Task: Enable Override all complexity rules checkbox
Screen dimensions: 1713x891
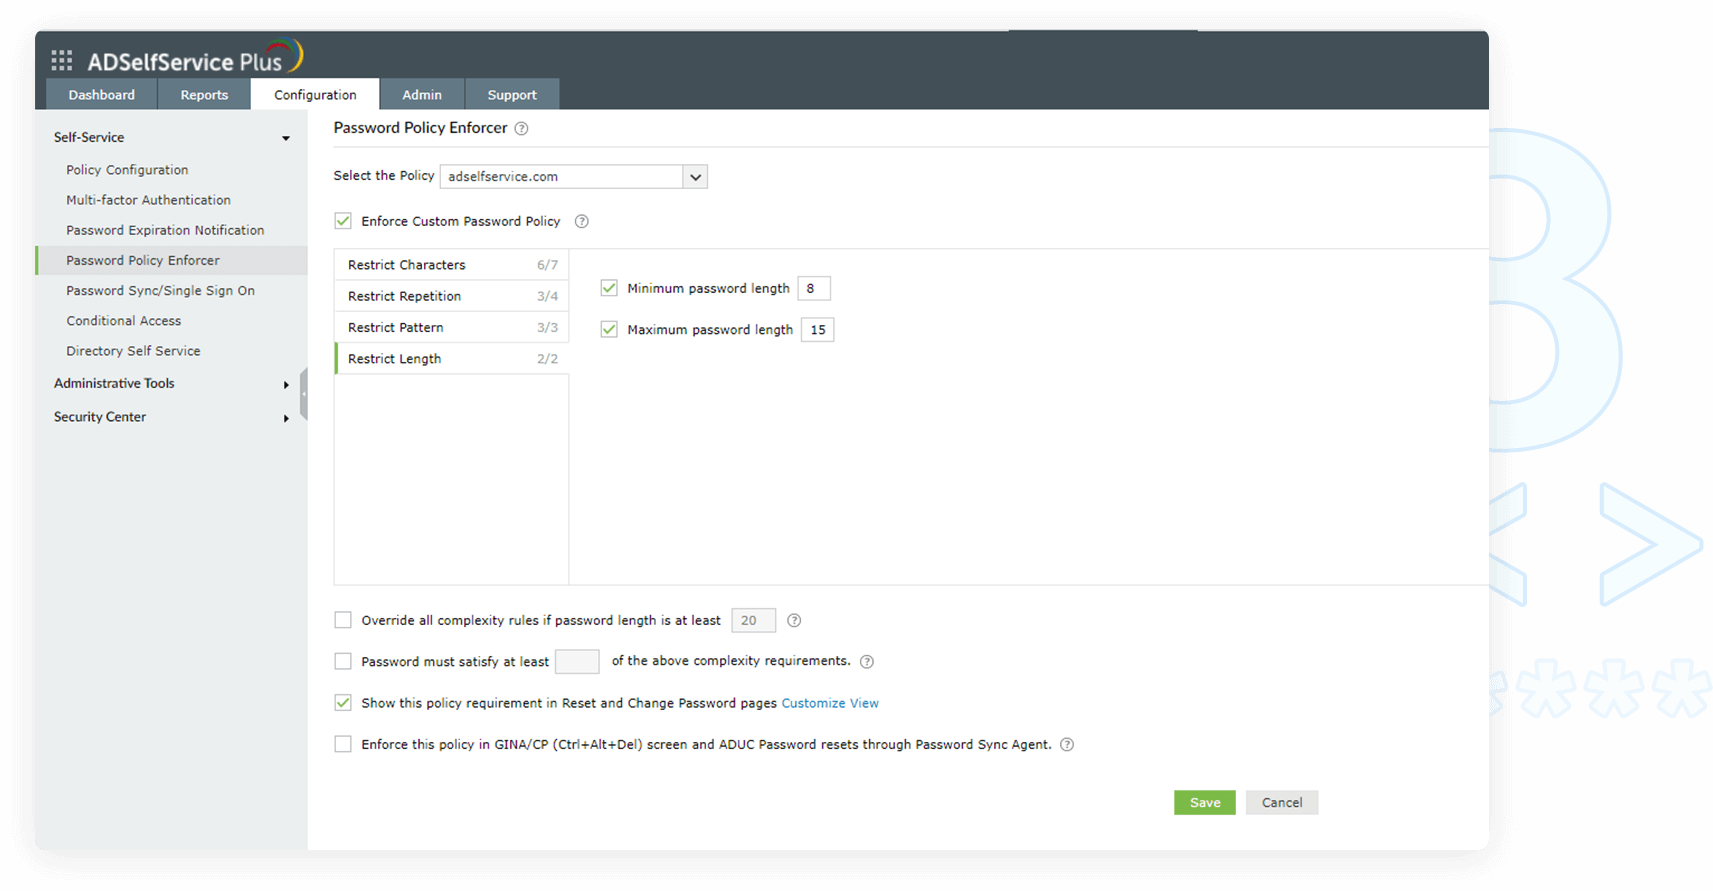Action: (x=343, y=620)
